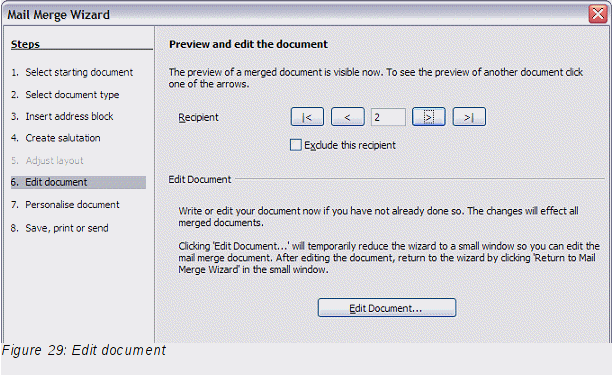Screen dimensions: 612x376
Task: Click the Steps heading
Action: pyautogui.click(x=25, y=44)
